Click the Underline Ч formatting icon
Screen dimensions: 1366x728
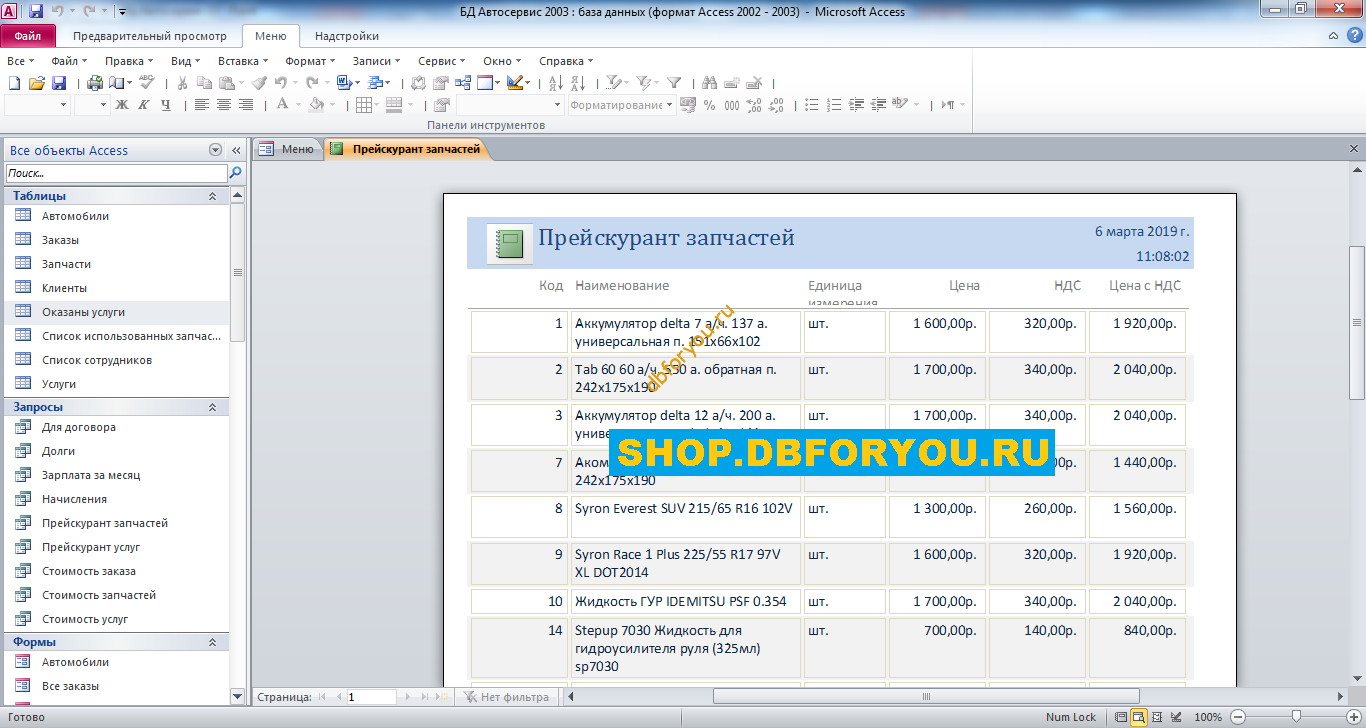(x=166, y=105)
